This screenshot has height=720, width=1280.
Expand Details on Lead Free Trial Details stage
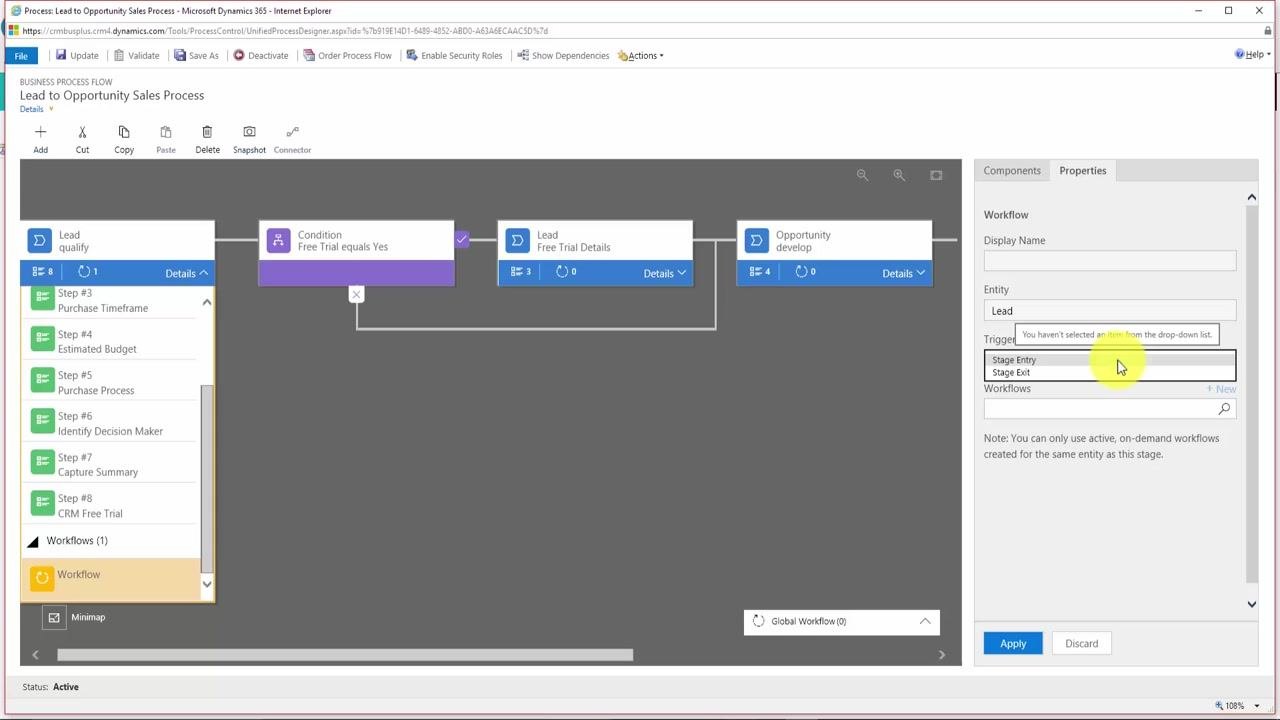tap(664, 273)
